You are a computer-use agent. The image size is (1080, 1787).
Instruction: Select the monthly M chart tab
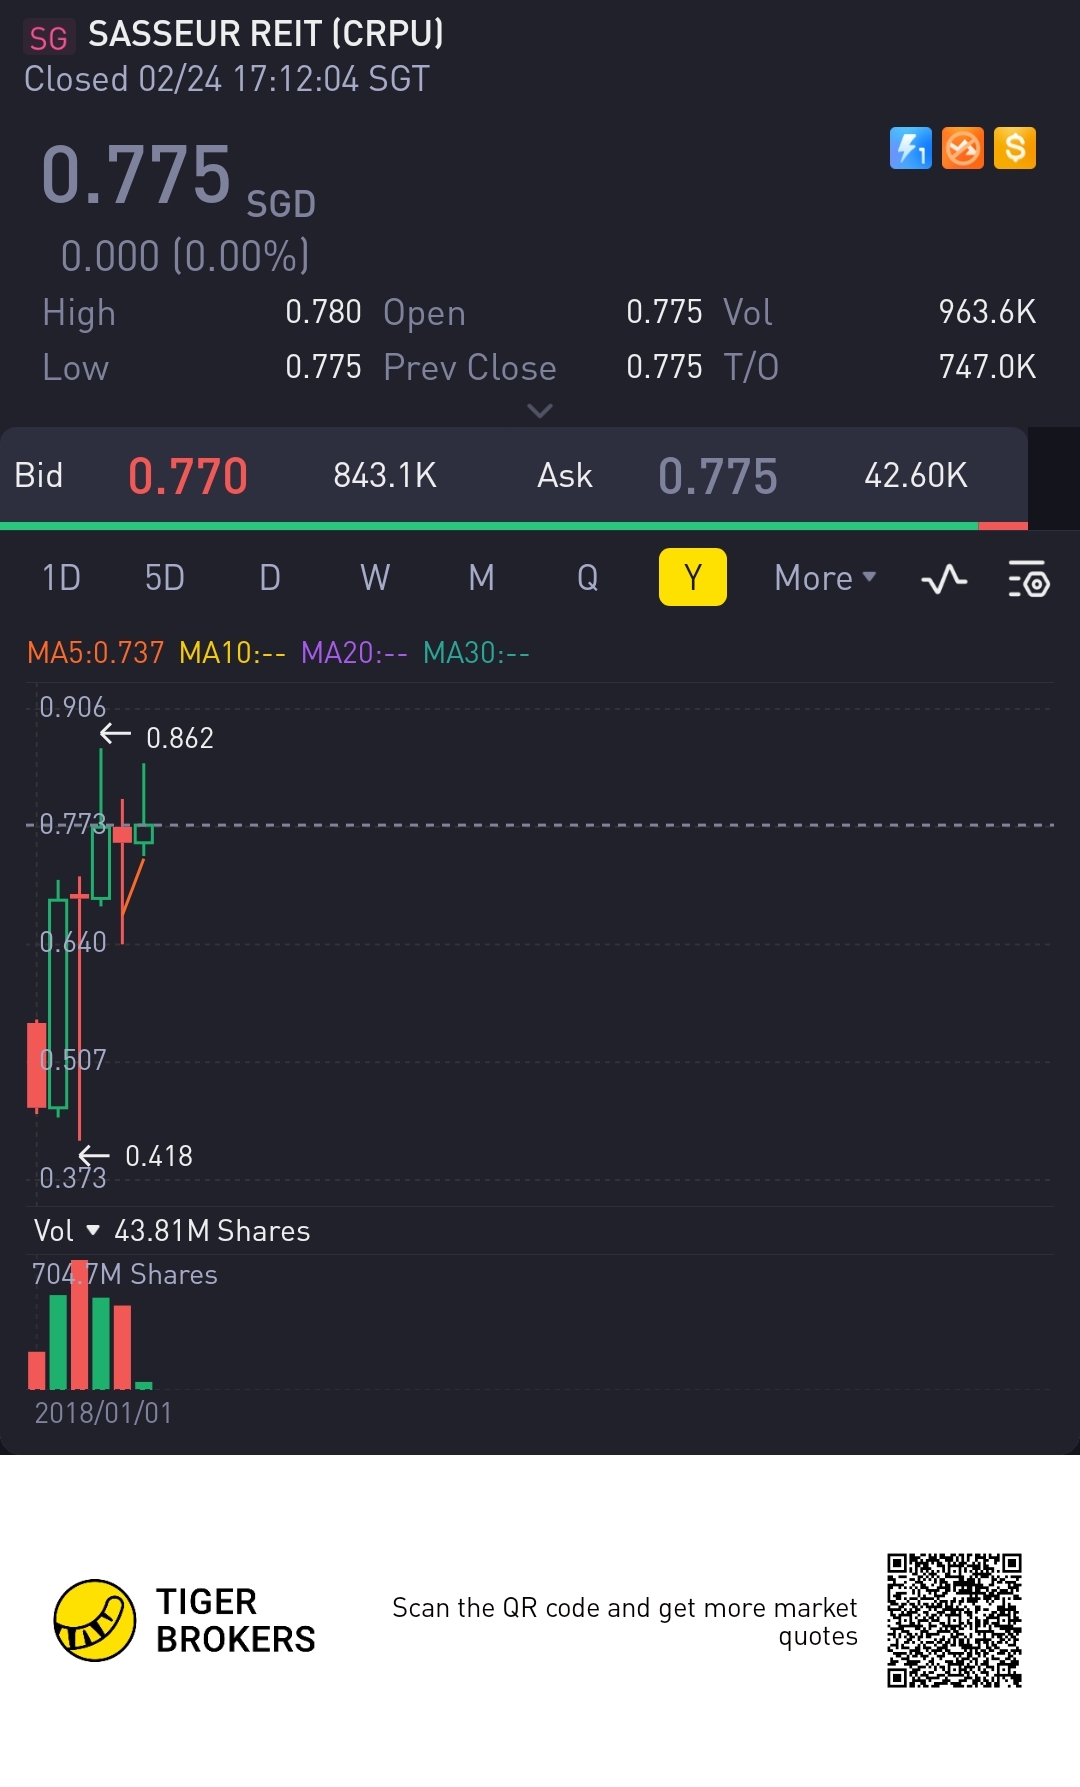coord(481,578)
